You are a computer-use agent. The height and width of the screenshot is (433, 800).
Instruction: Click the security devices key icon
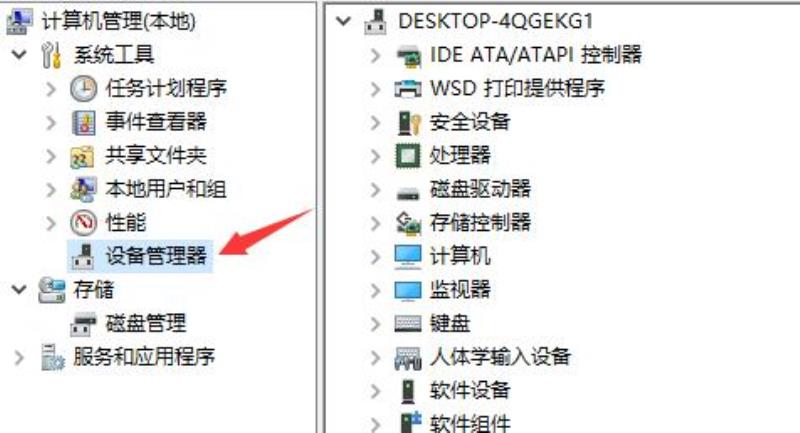coord(409,122)
